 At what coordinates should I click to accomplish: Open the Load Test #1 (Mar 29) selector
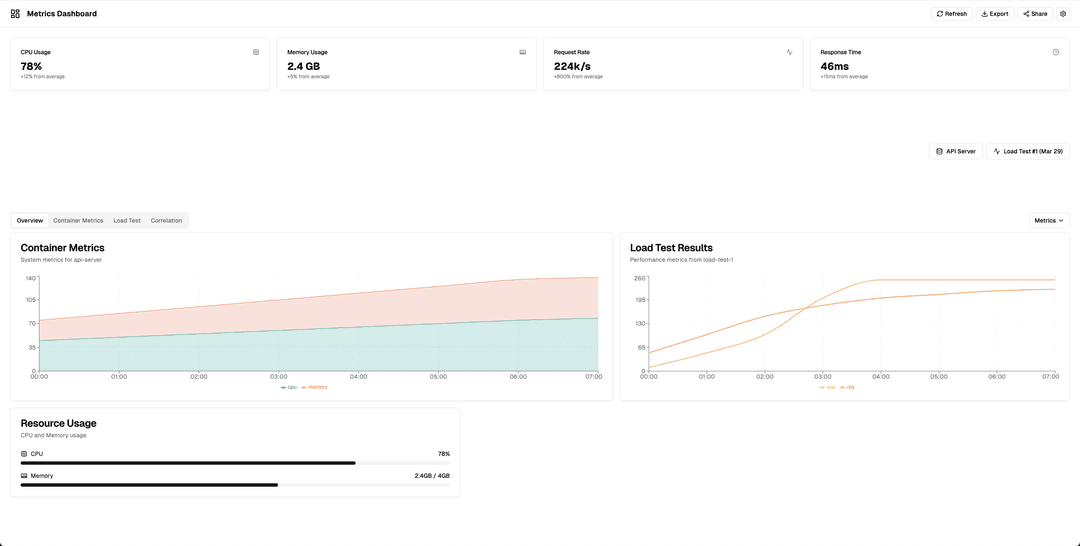coord(1027,151)
